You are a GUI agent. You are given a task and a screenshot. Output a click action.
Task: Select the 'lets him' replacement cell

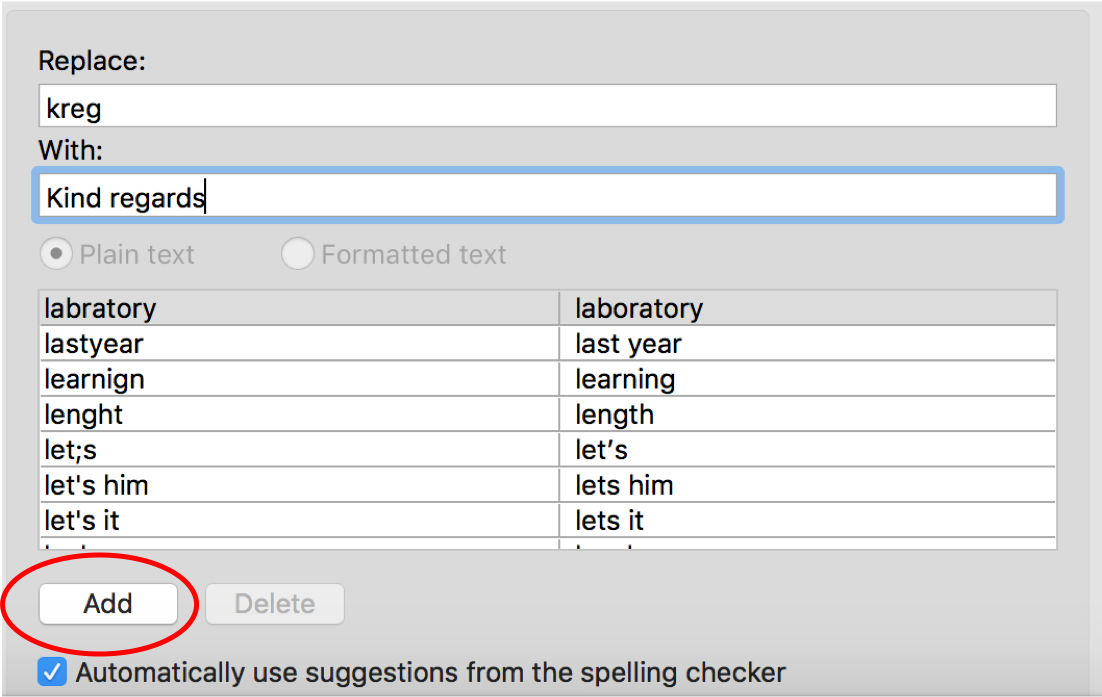(x=624, y=485)
